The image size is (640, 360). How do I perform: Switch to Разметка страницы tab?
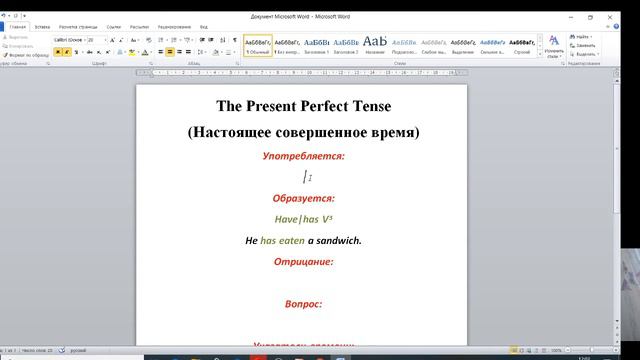(78, 27)
